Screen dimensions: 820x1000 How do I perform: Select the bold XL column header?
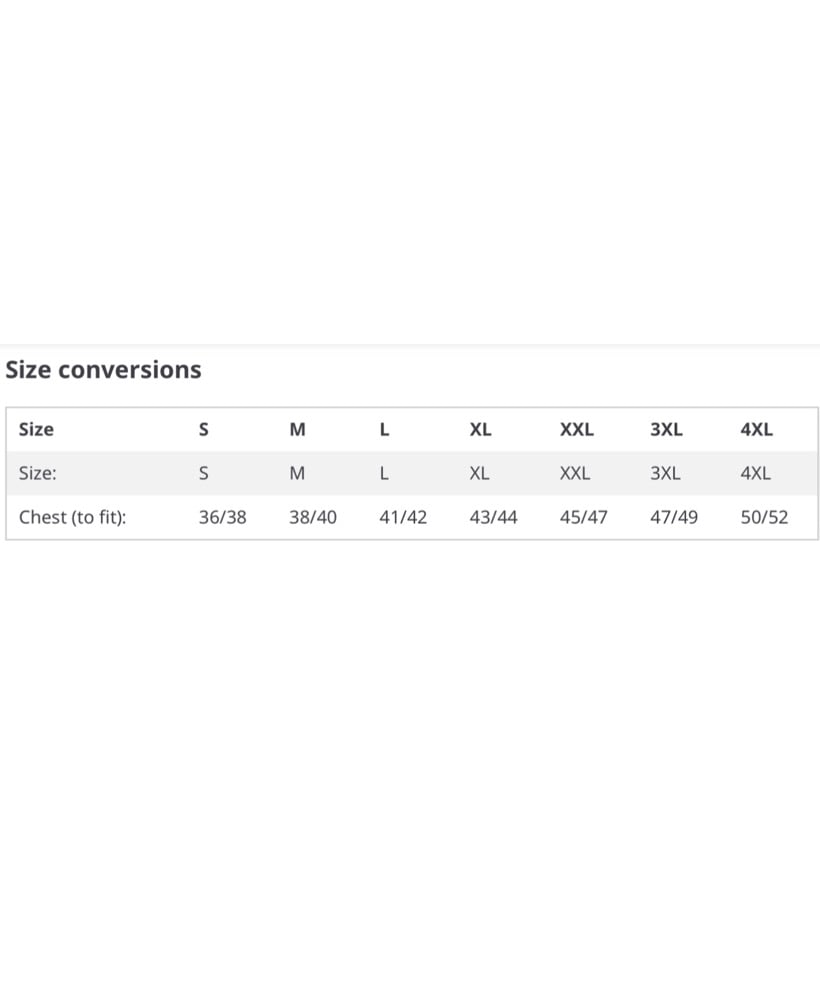pyautogui.click(x=480, y=429)
